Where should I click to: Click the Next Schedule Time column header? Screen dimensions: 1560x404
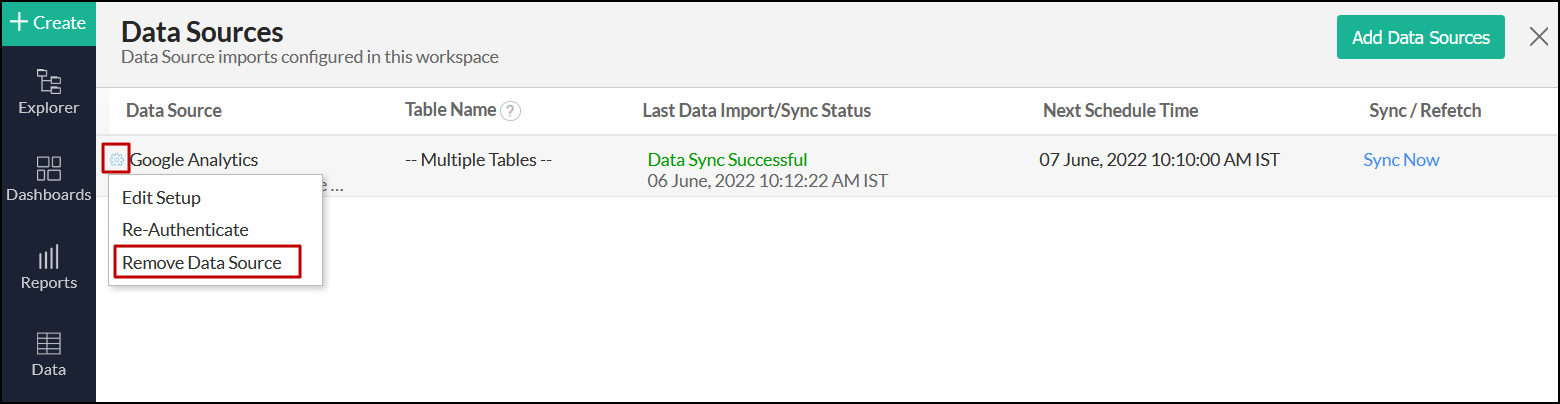[x=1120, y=111]
